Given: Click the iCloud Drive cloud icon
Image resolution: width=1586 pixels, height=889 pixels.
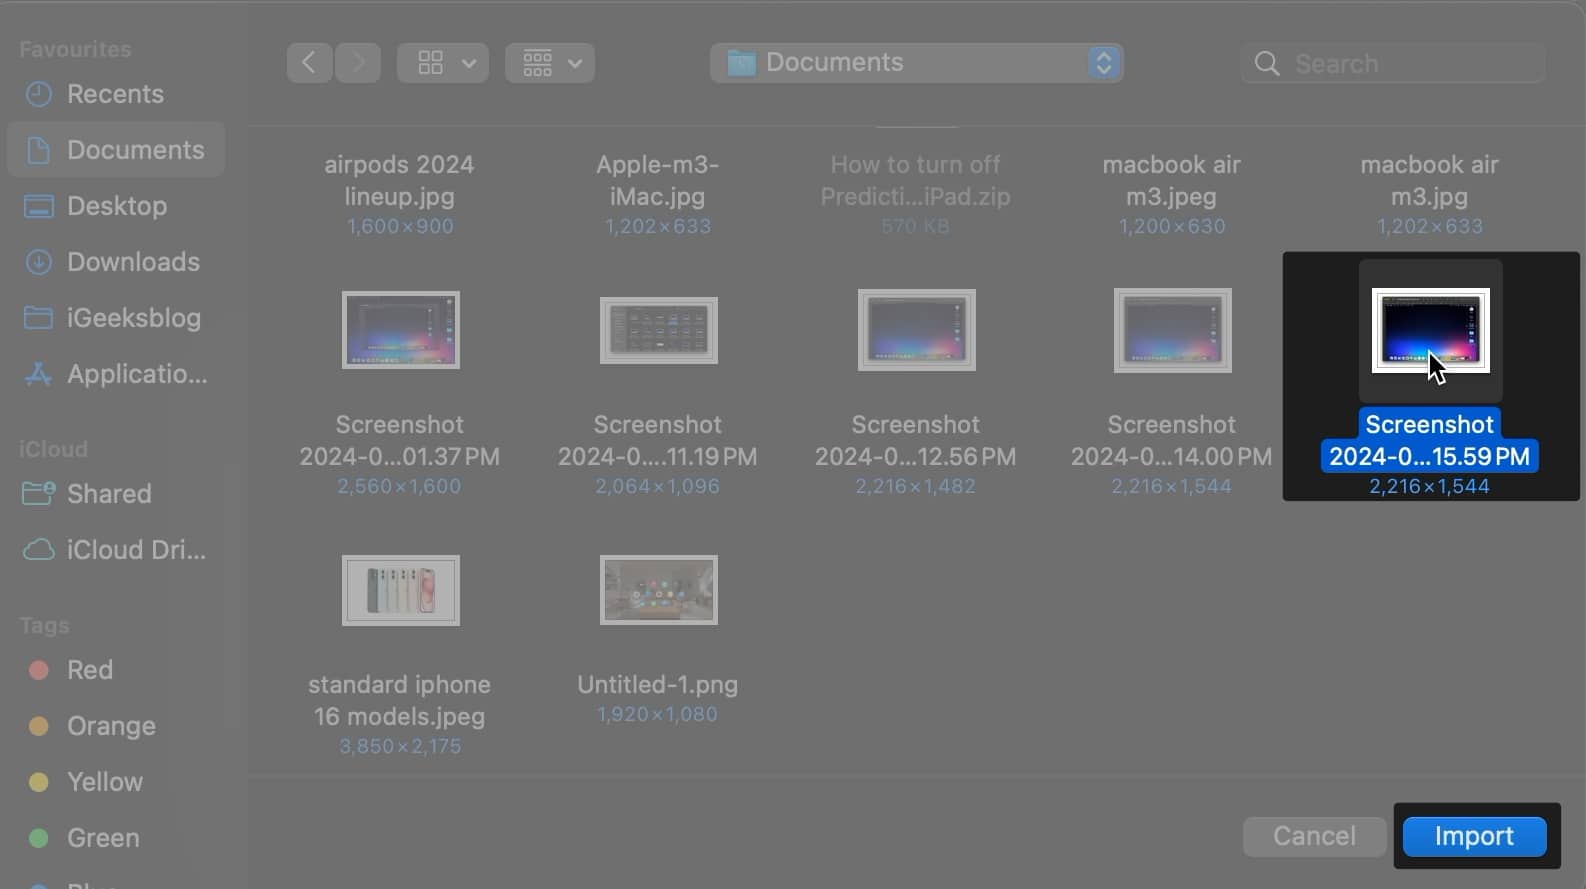Looking at the screenshot, I should pyautogui.click(x=38, y=550).
